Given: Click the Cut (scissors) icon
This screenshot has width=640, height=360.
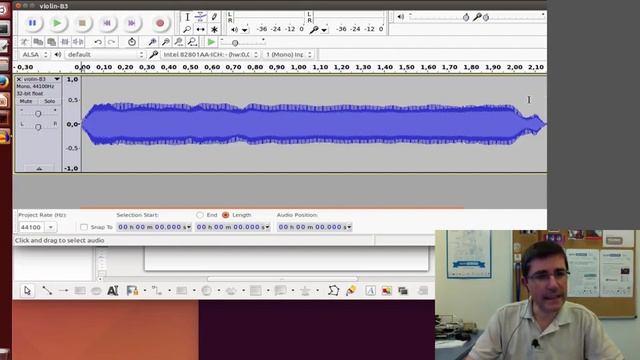Looking at the screenshot, I should pyautogui.click(x=25, y=42).
